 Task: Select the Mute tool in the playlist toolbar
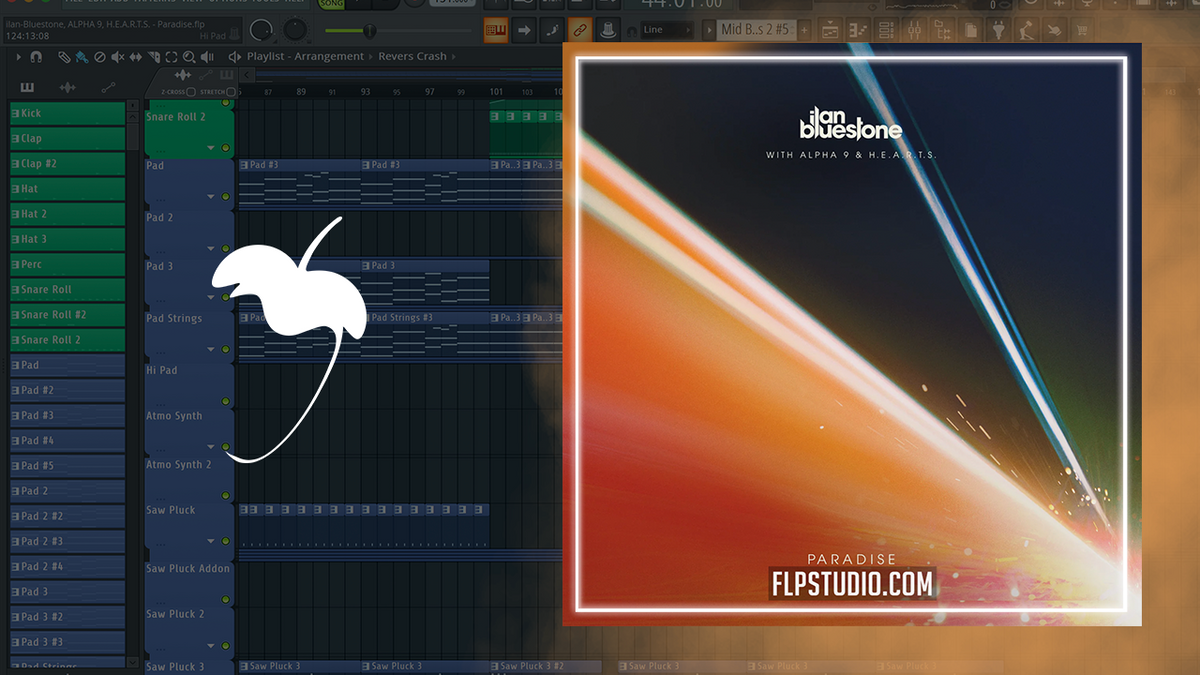coord(118,57)
